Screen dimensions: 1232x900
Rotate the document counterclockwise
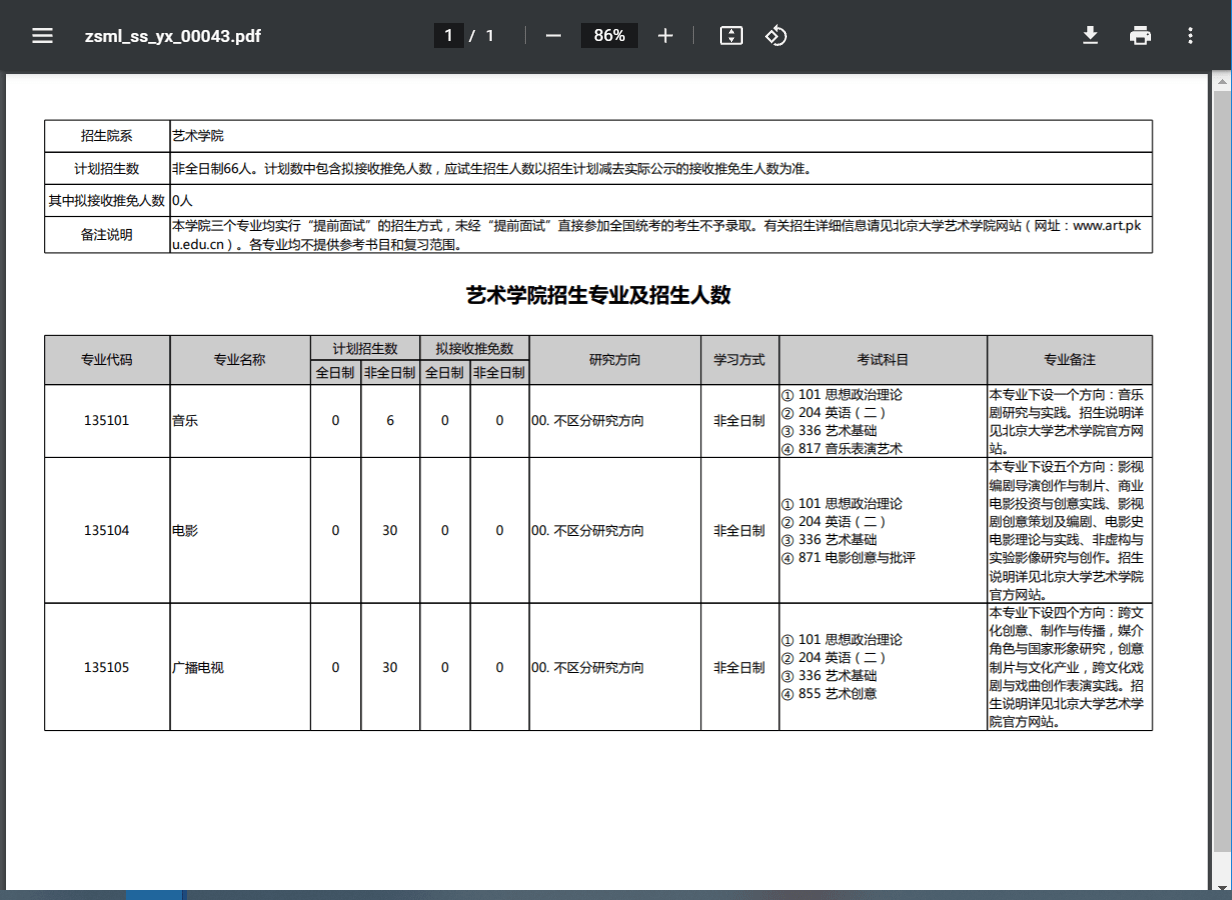[776, 36]
